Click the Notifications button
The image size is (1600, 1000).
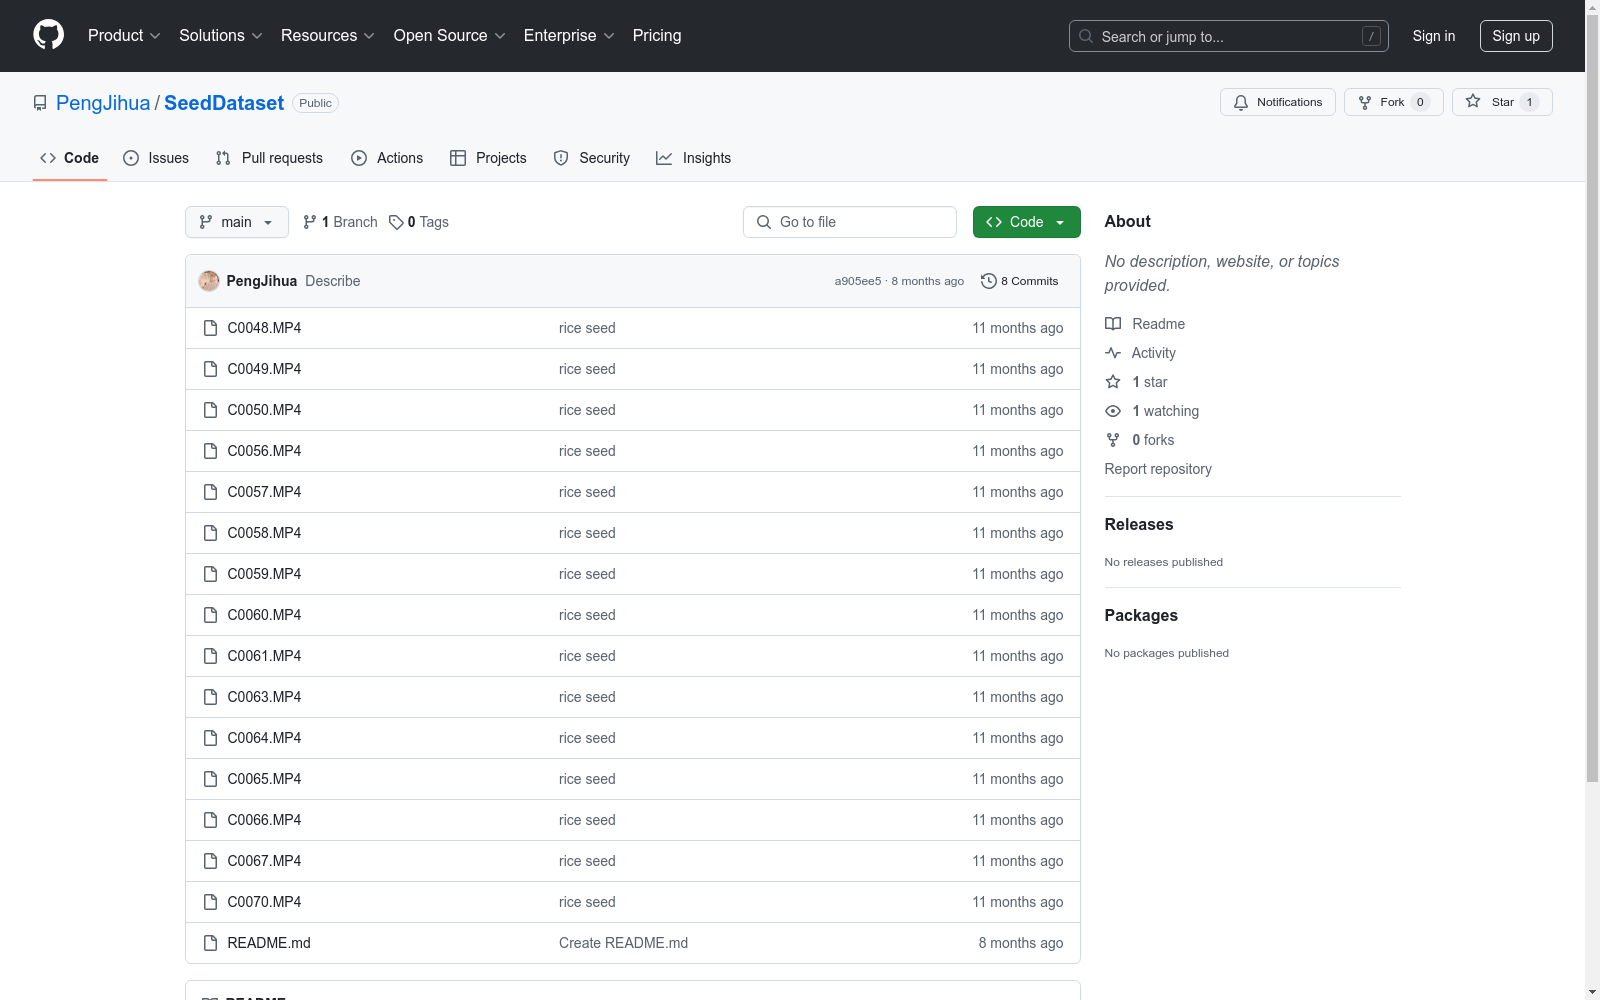(x=1278, y=102)
